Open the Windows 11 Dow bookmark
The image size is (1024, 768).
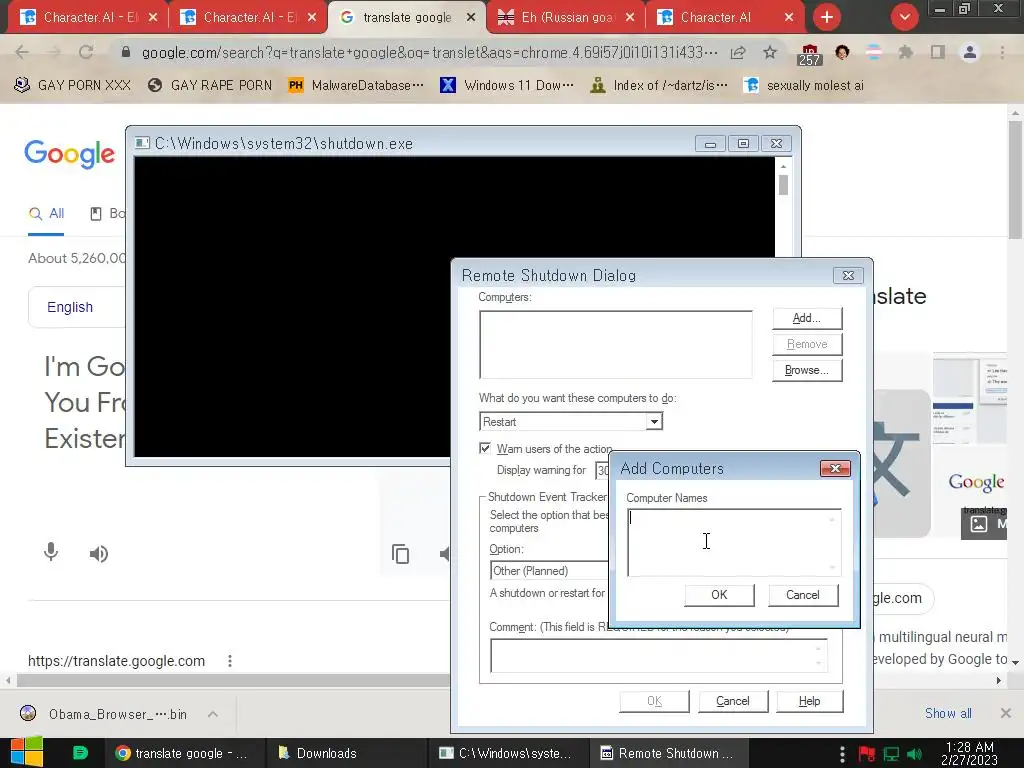click(507, 86)
